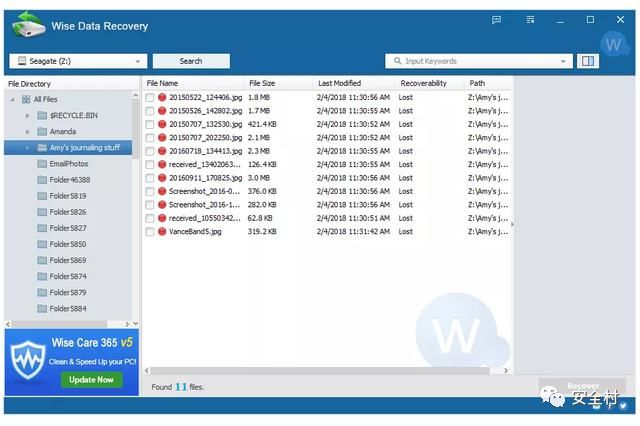The image size is (640, 426).
Task: Click the Update Now button
Action: pos(91,380)
